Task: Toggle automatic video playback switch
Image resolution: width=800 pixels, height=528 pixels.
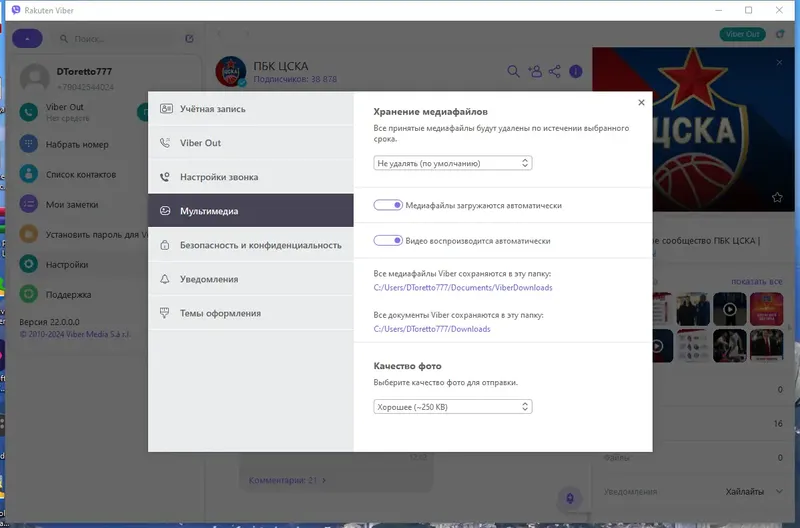Action: 388,240
